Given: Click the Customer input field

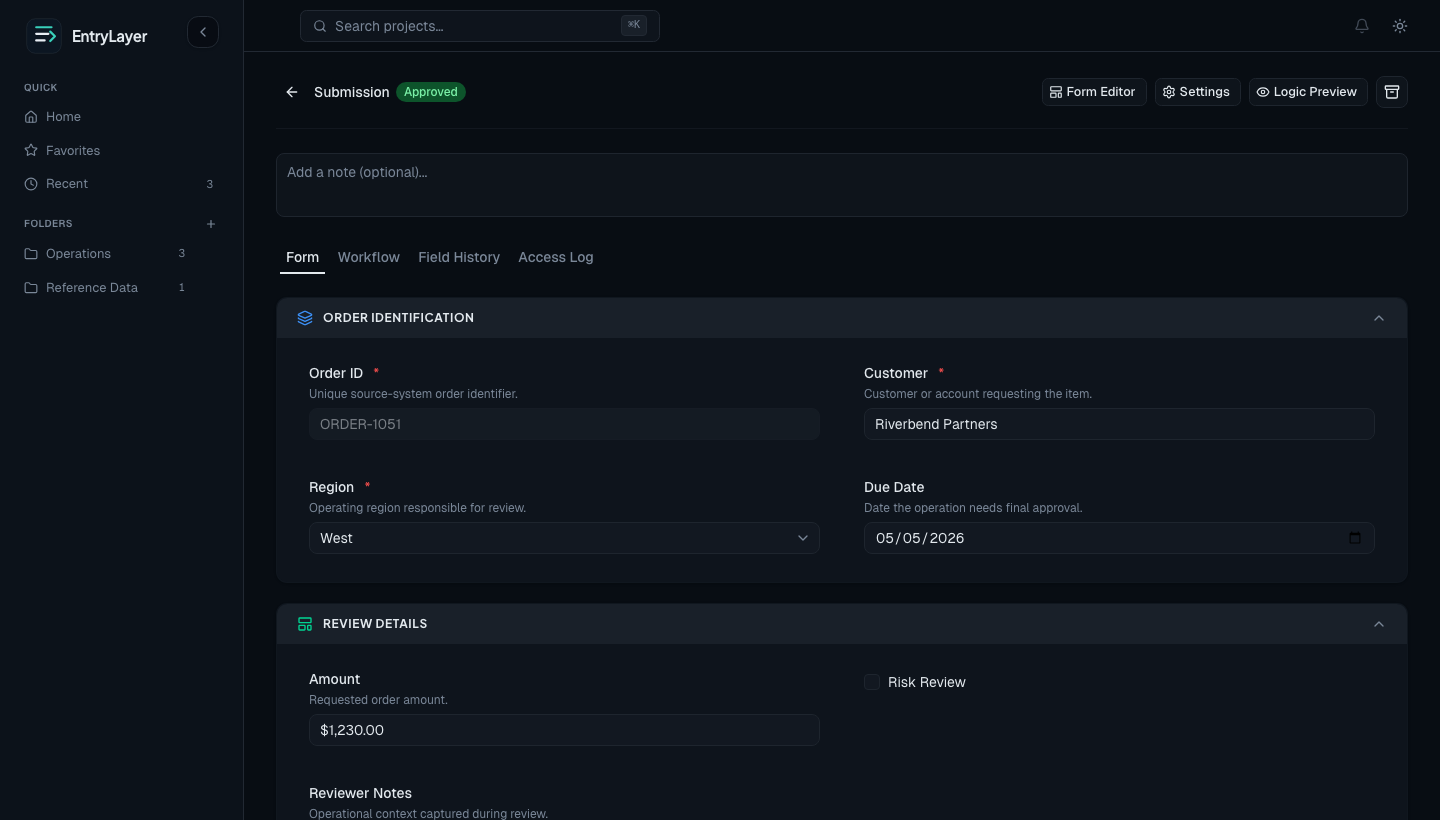Looking at the screenshot, I should tap(1119, 424).
